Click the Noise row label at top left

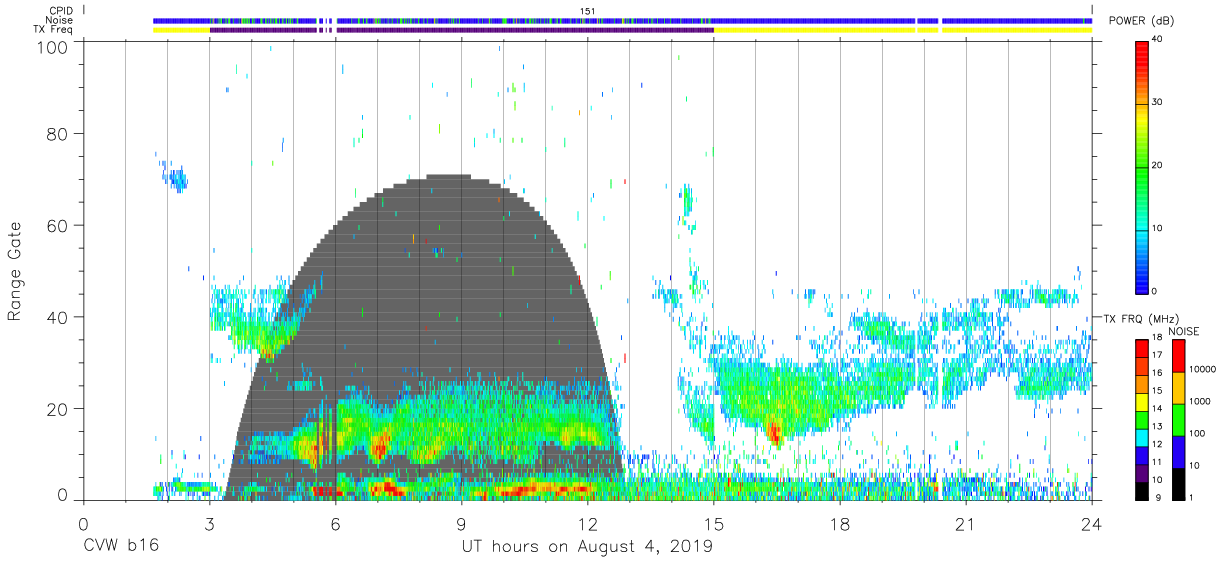click(62, 20)
